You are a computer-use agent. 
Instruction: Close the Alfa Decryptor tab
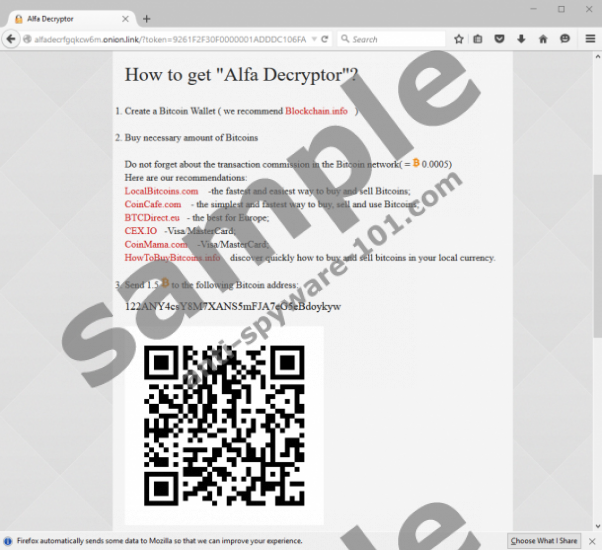124,18
